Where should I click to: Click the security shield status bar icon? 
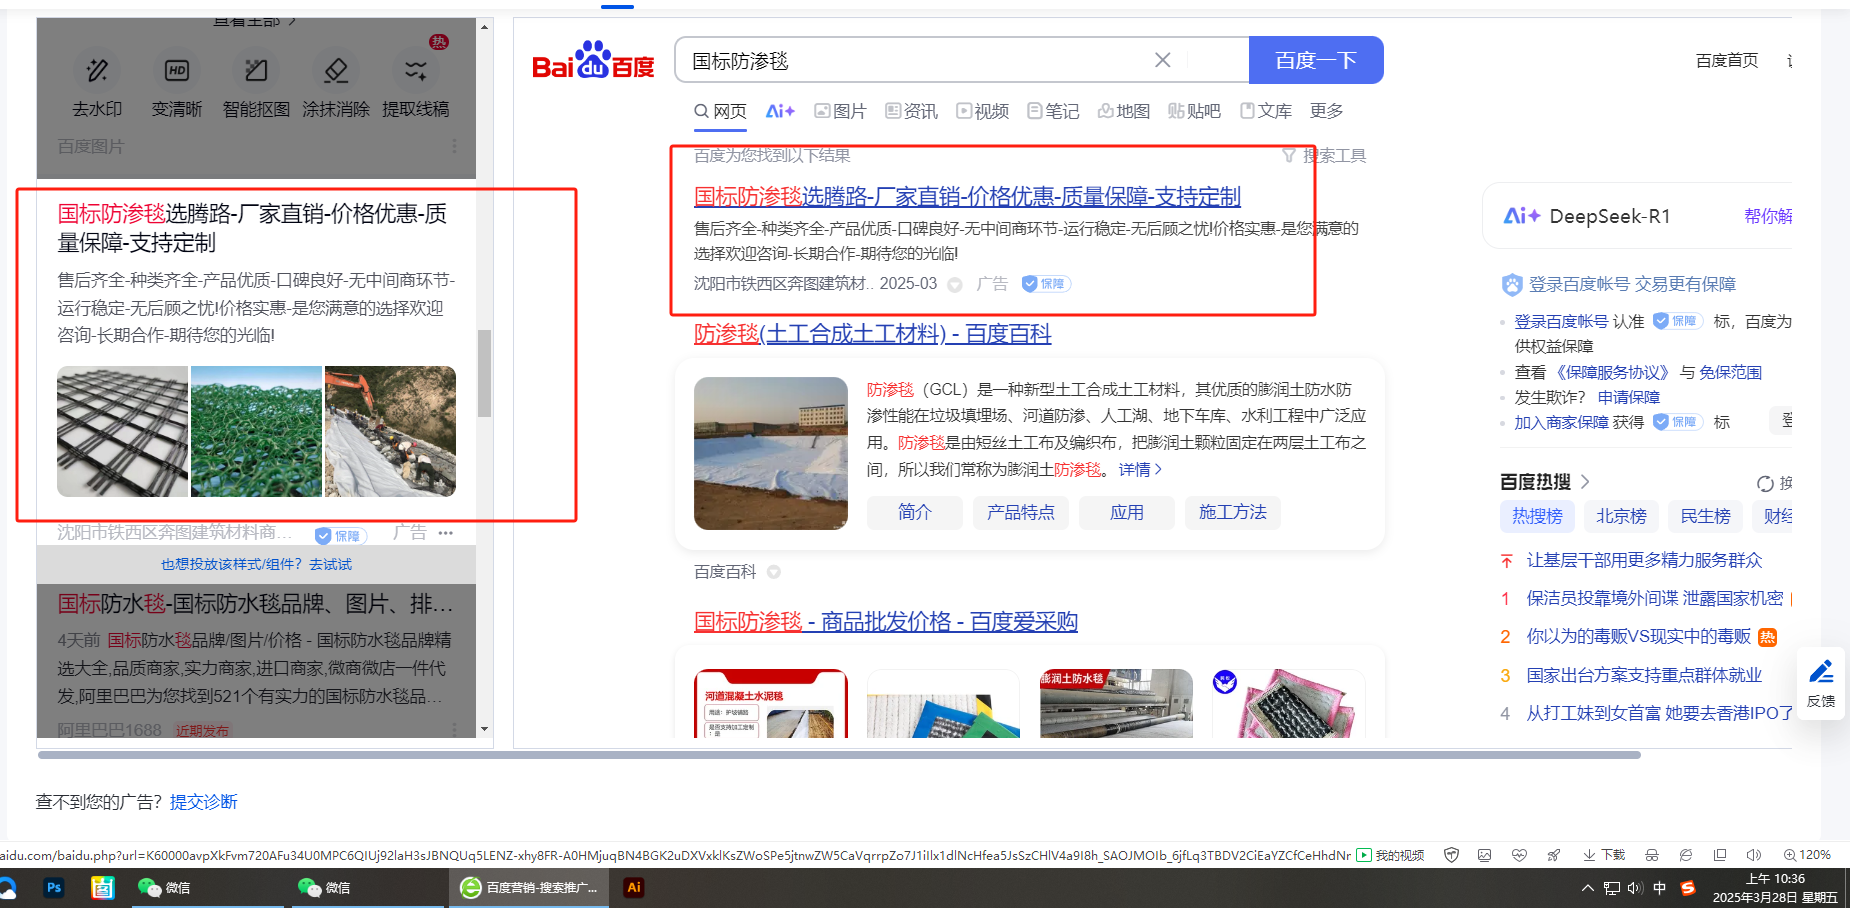point(1452,855)
